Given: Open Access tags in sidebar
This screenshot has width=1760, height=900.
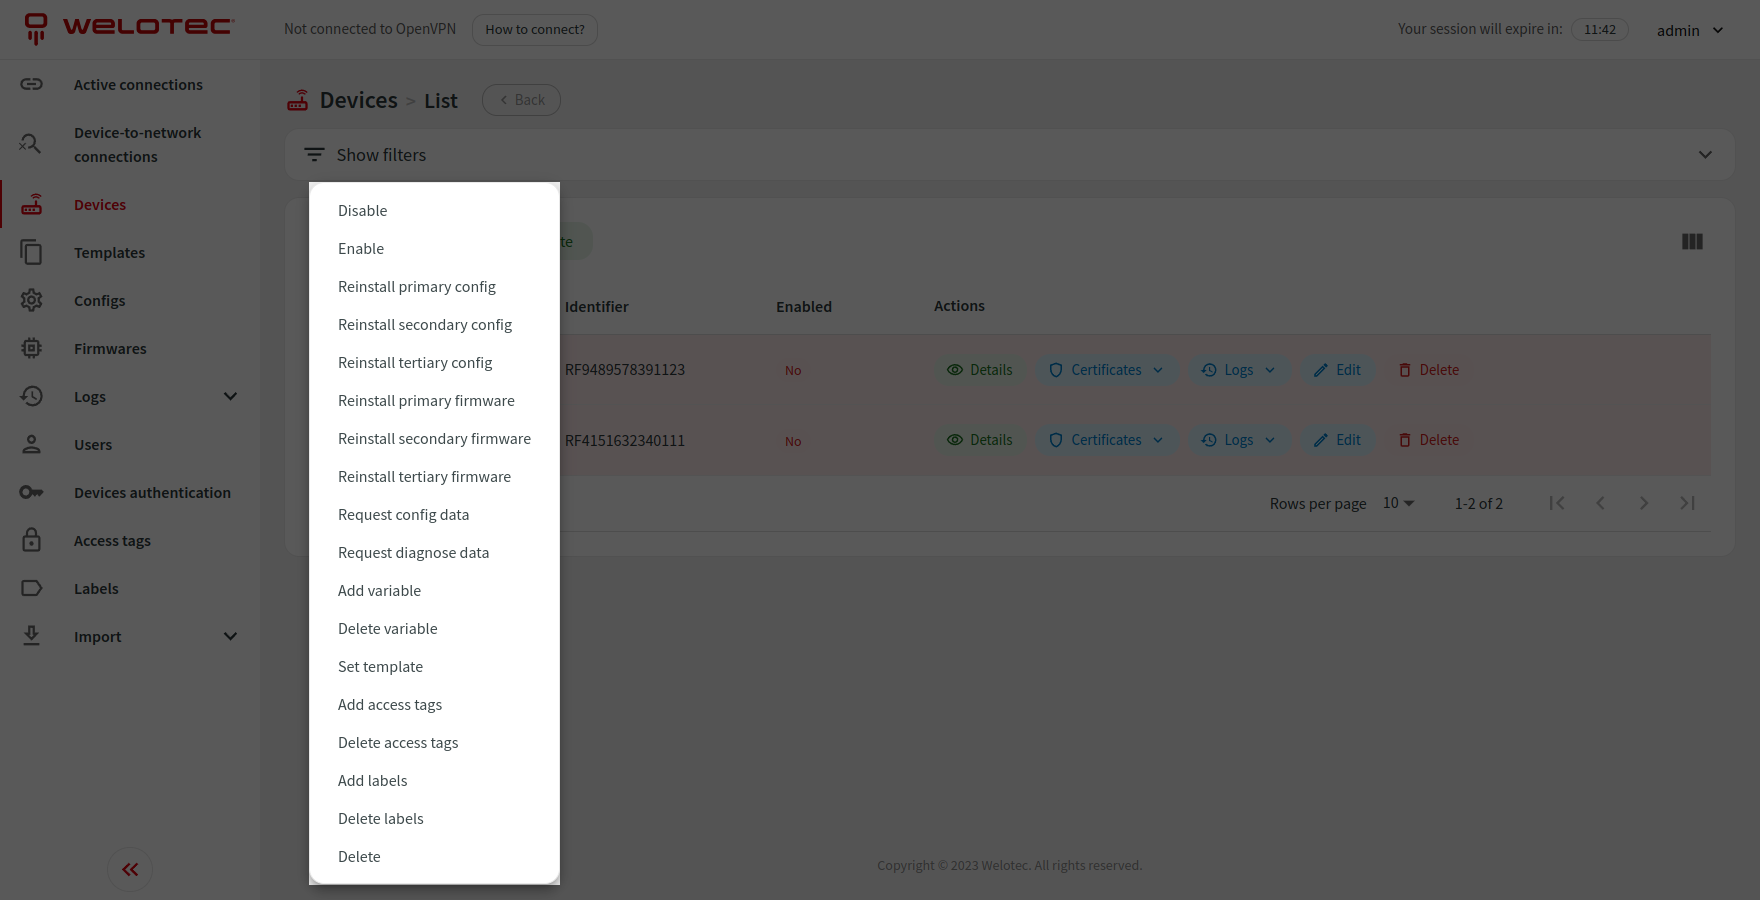Looking at the screenshot, I should tap(112, 541).
